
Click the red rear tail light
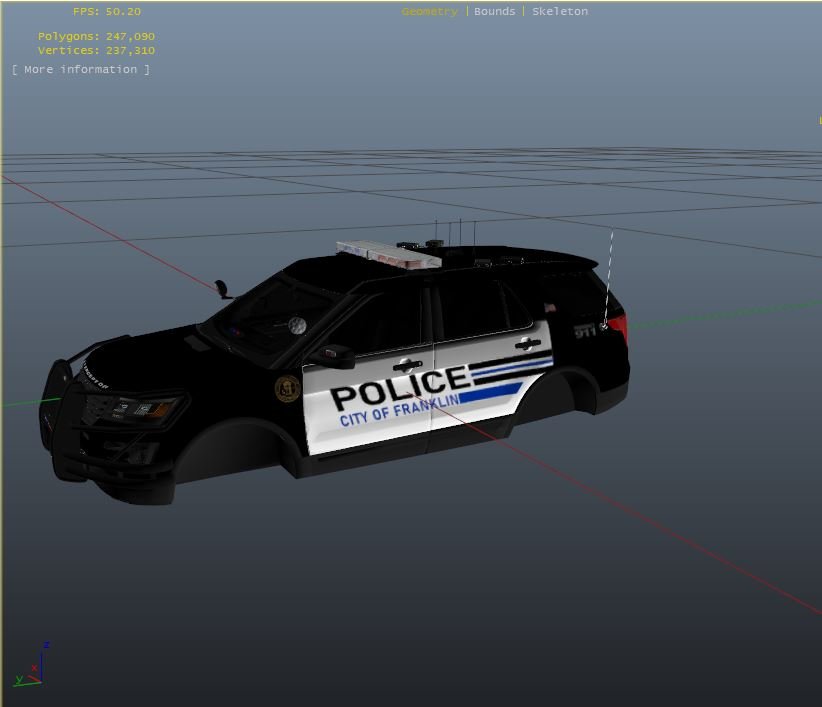[x=617, y=325]
